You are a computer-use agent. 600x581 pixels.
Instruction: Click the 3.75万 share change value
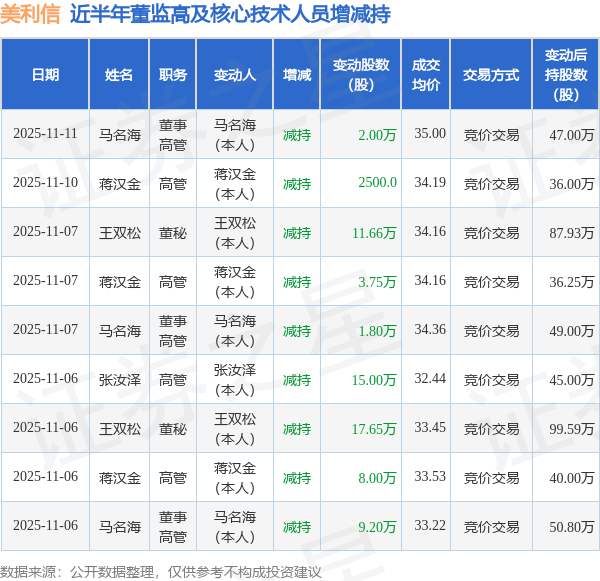(x=377, y=282)
